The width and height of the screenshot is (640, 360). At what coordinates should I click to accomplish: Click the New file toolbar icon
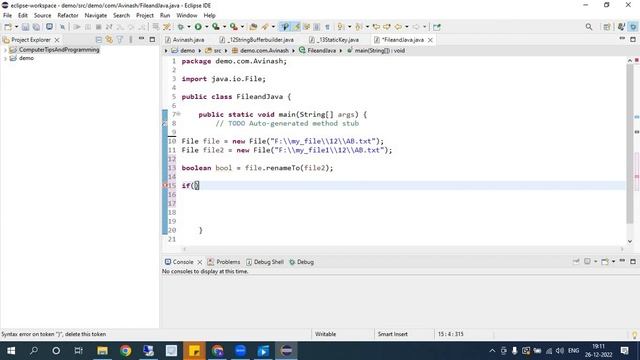pos(8,27)
